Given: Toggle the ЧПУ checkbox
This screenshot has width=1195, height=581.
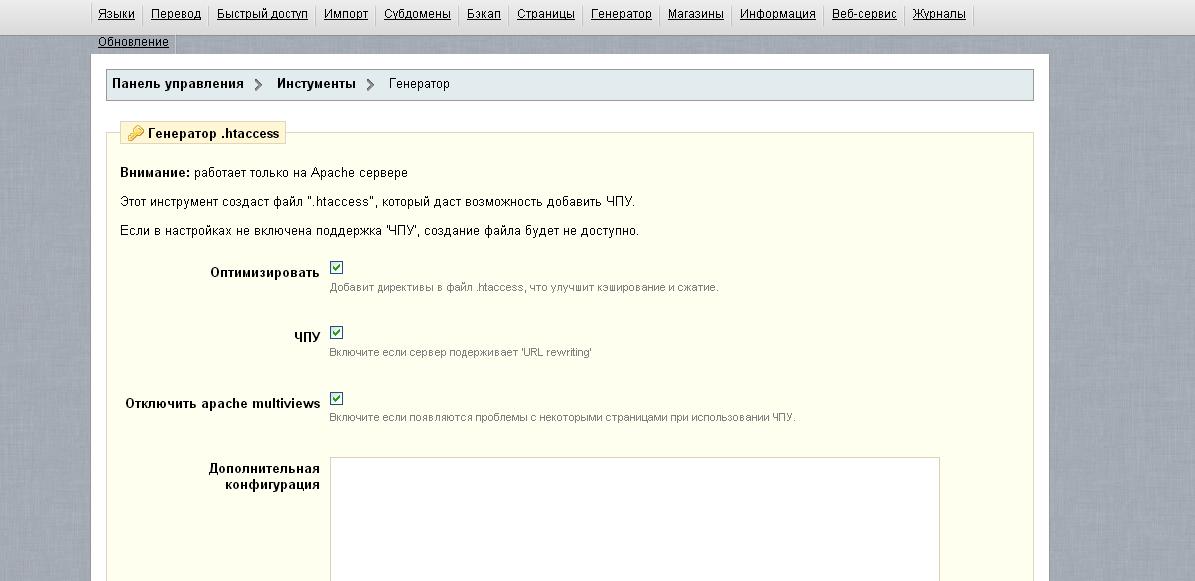Looking at the screenshot, I should pos(336,332).
